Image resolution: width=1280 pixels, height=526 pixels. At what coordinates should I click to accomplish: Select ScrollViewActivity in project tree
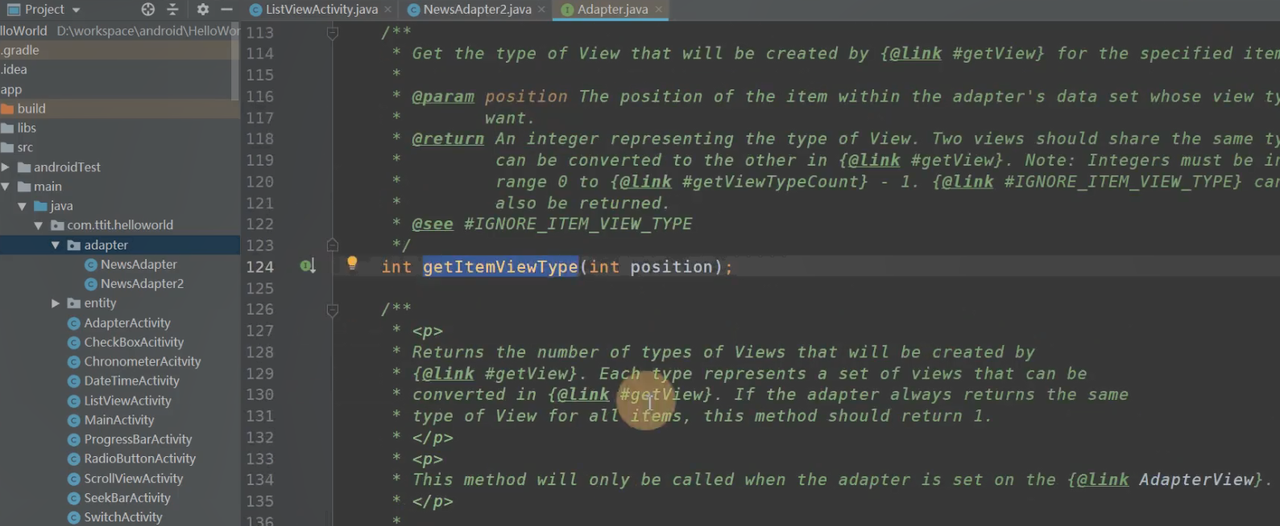pyautogui.click(x=134, y=479)
